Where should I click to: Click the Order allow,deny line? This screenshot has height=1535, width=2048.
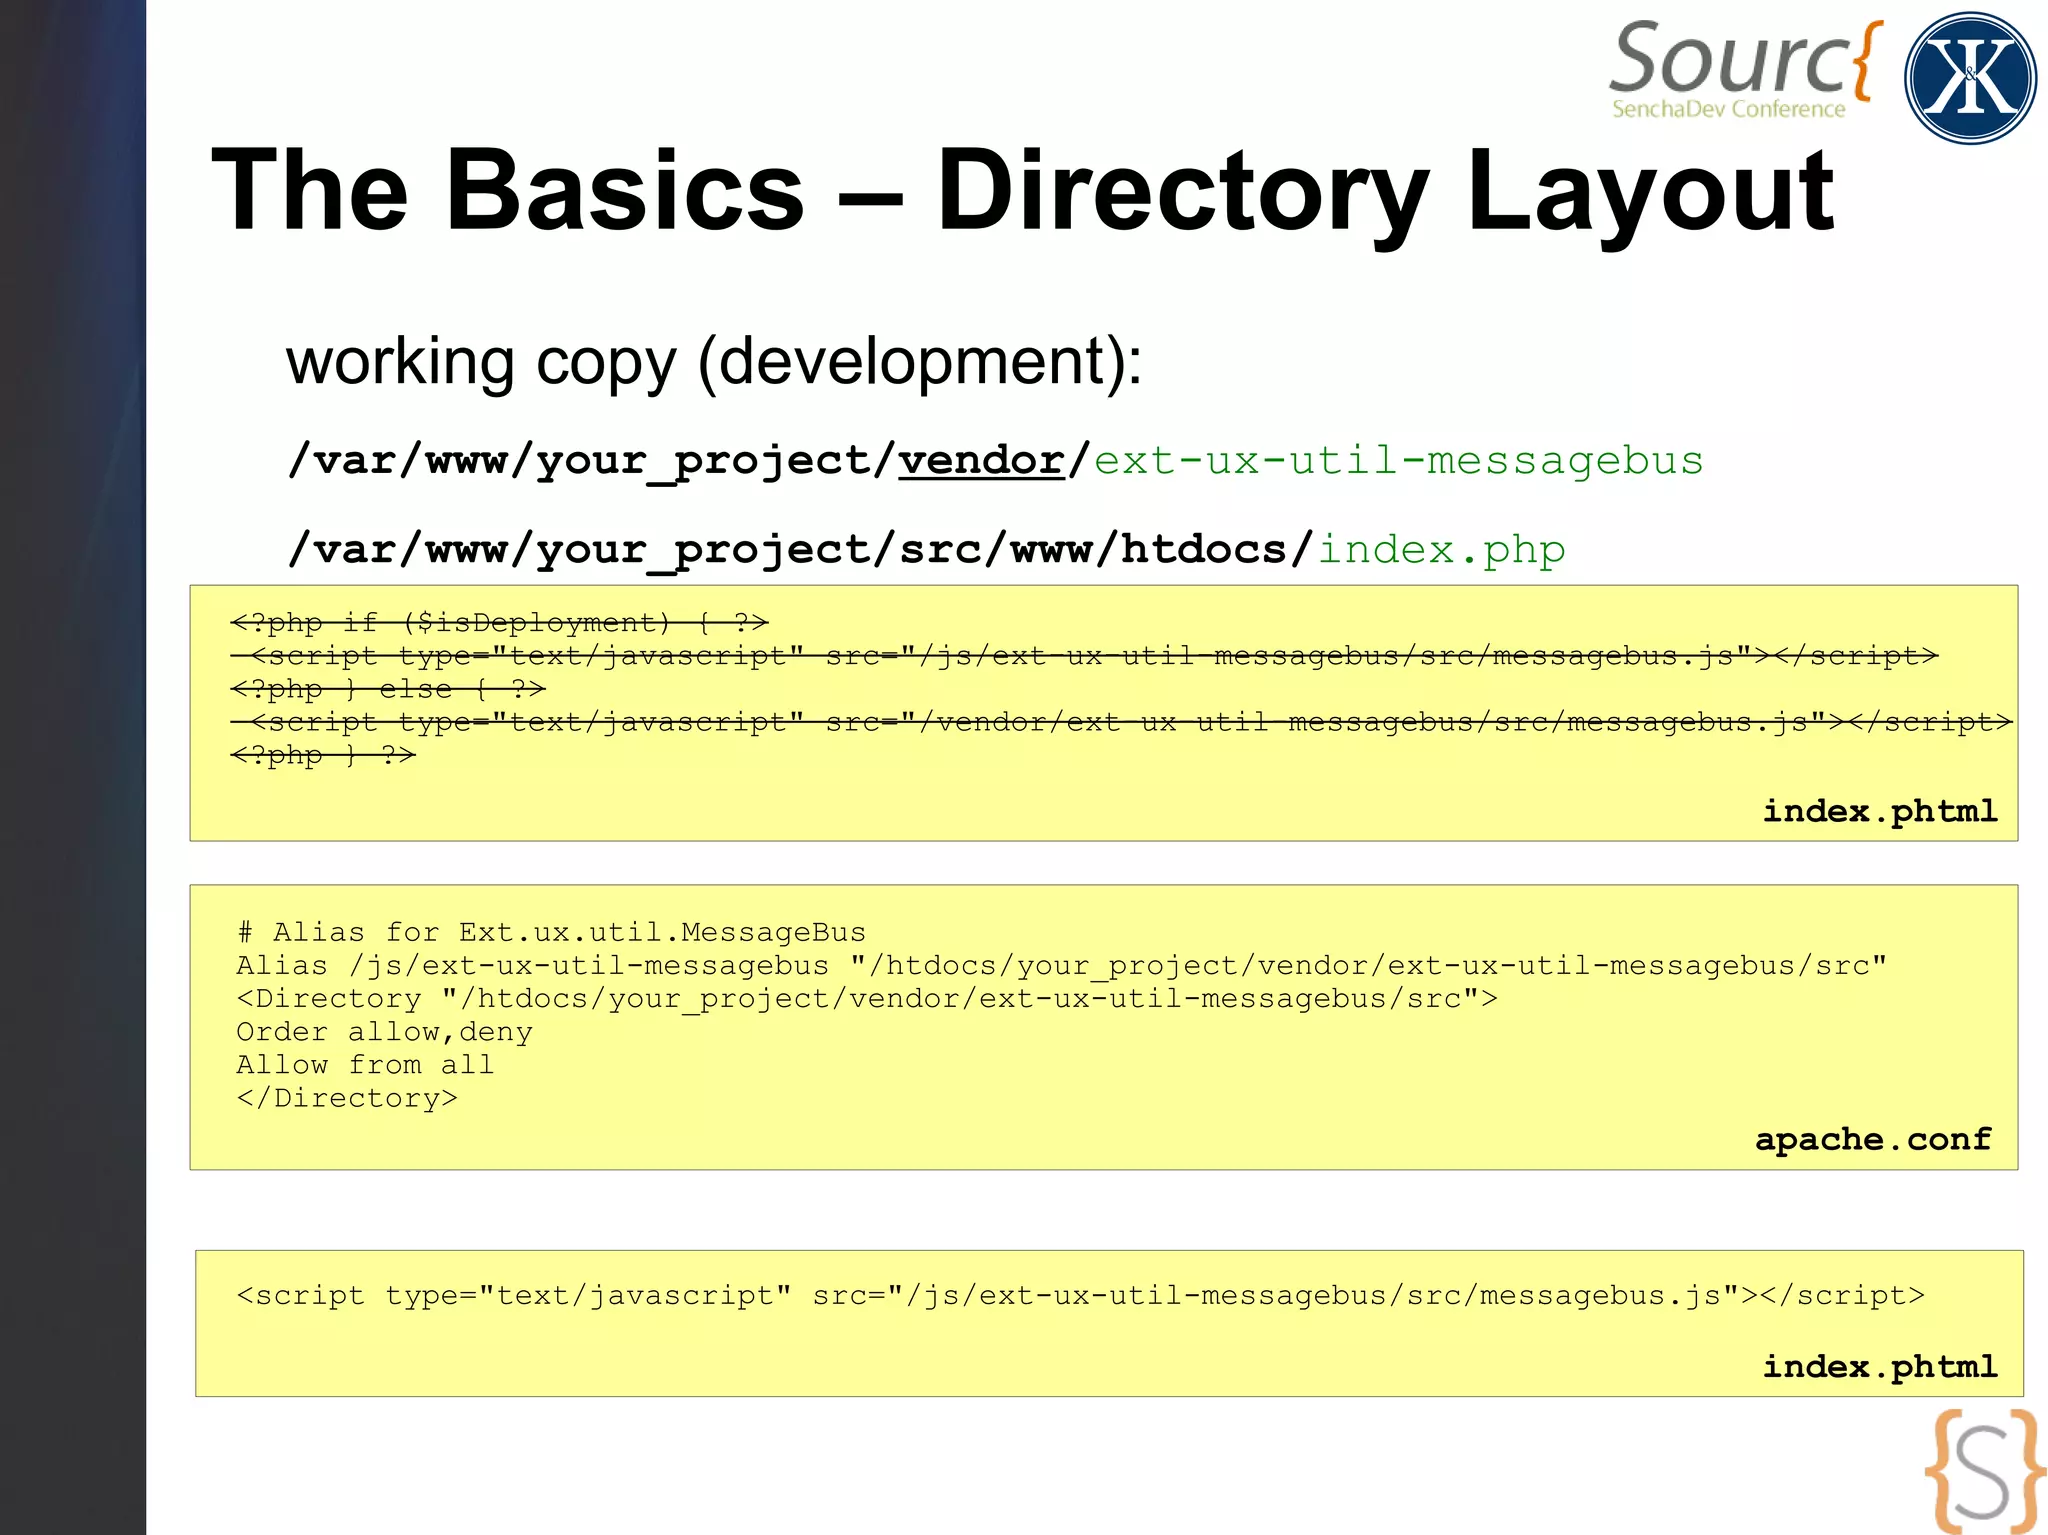pos(384,1031)
